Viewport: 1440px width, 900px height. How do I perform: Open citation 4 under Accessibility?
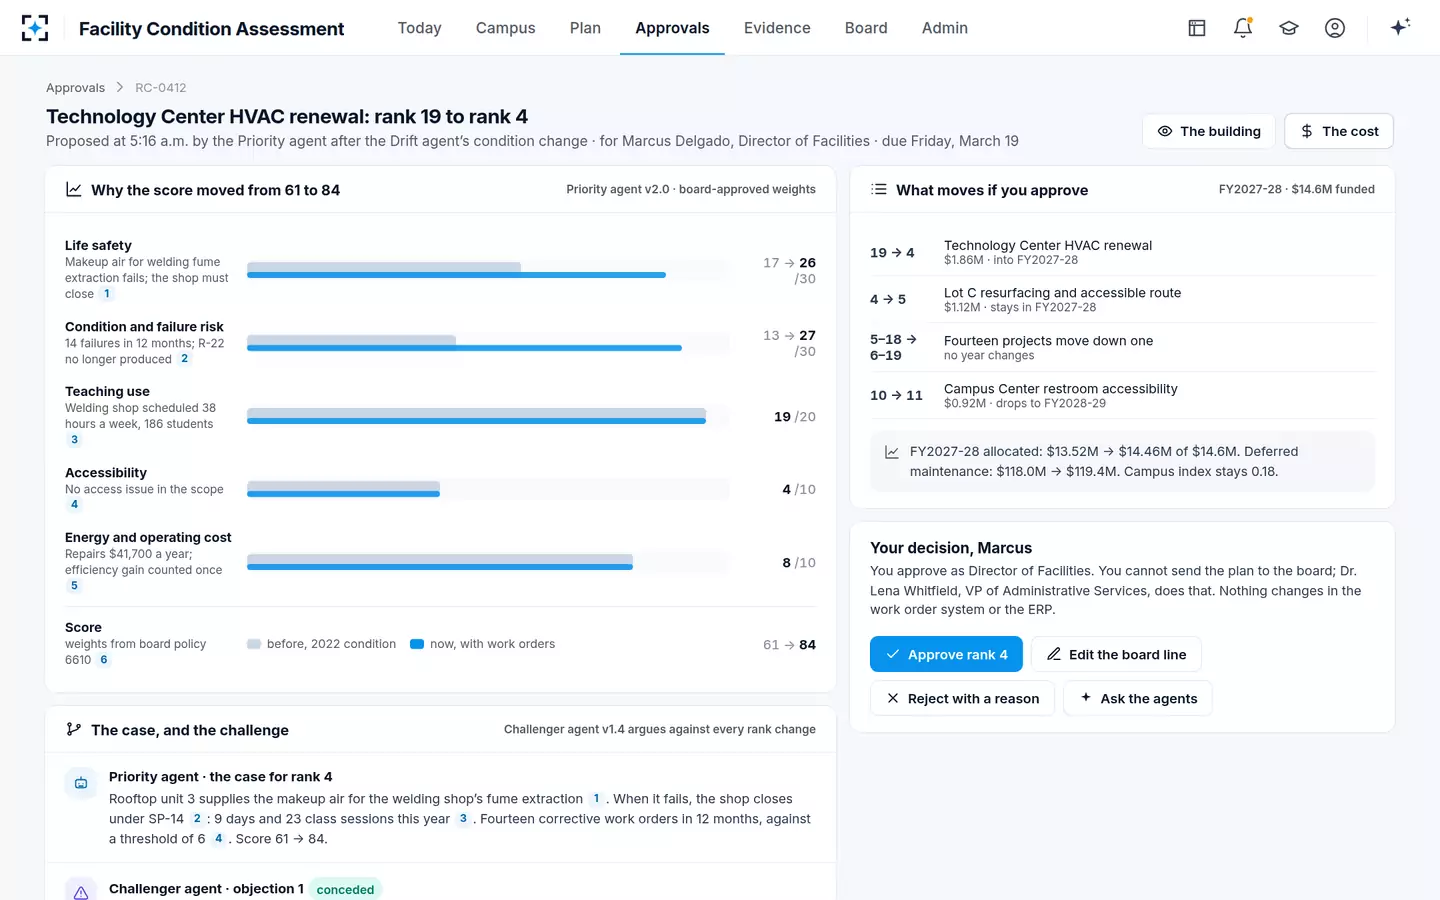click(74, 505)
